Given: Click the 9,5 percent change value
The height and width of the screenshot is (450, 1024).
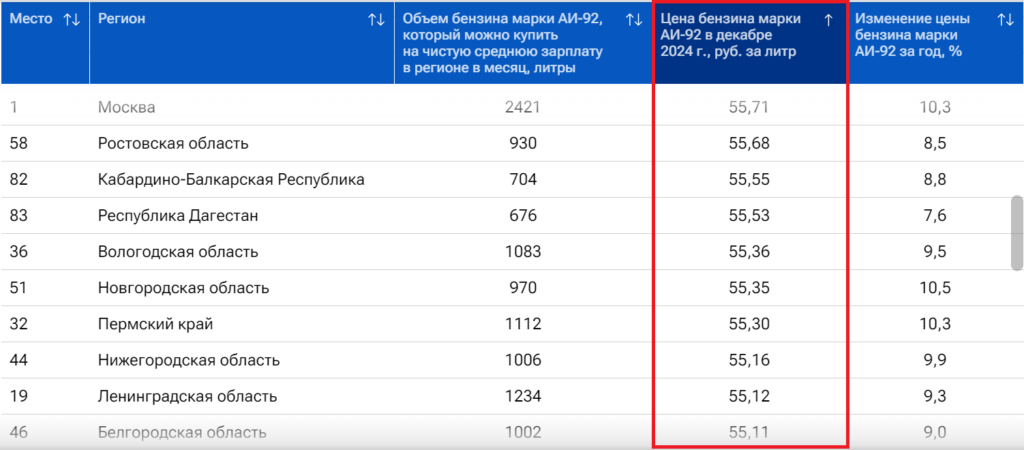Looking at the screenshot, I should [x=935, y=251].
